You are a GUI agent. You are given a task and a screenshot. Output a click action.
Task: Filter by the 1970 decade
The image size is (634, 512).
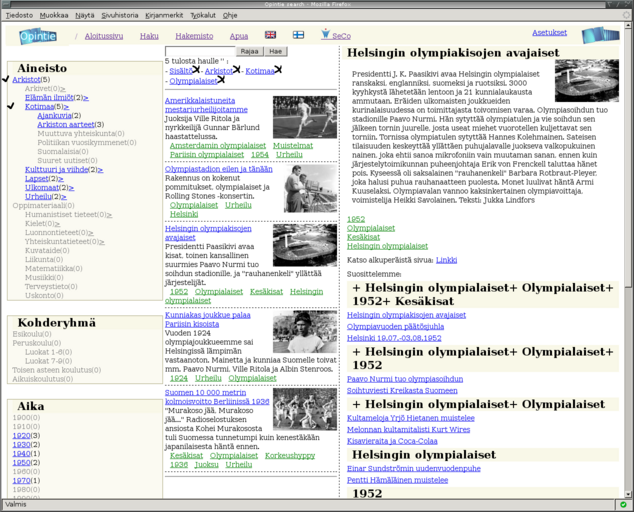click(21, 480)
